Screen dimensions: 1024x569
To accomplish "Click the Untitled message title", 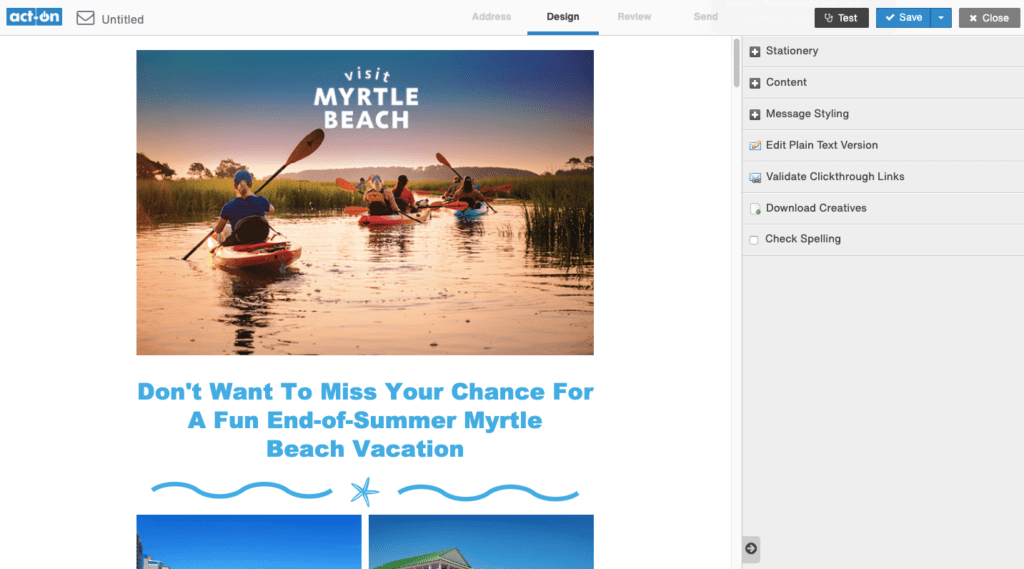I will (122, 20).
